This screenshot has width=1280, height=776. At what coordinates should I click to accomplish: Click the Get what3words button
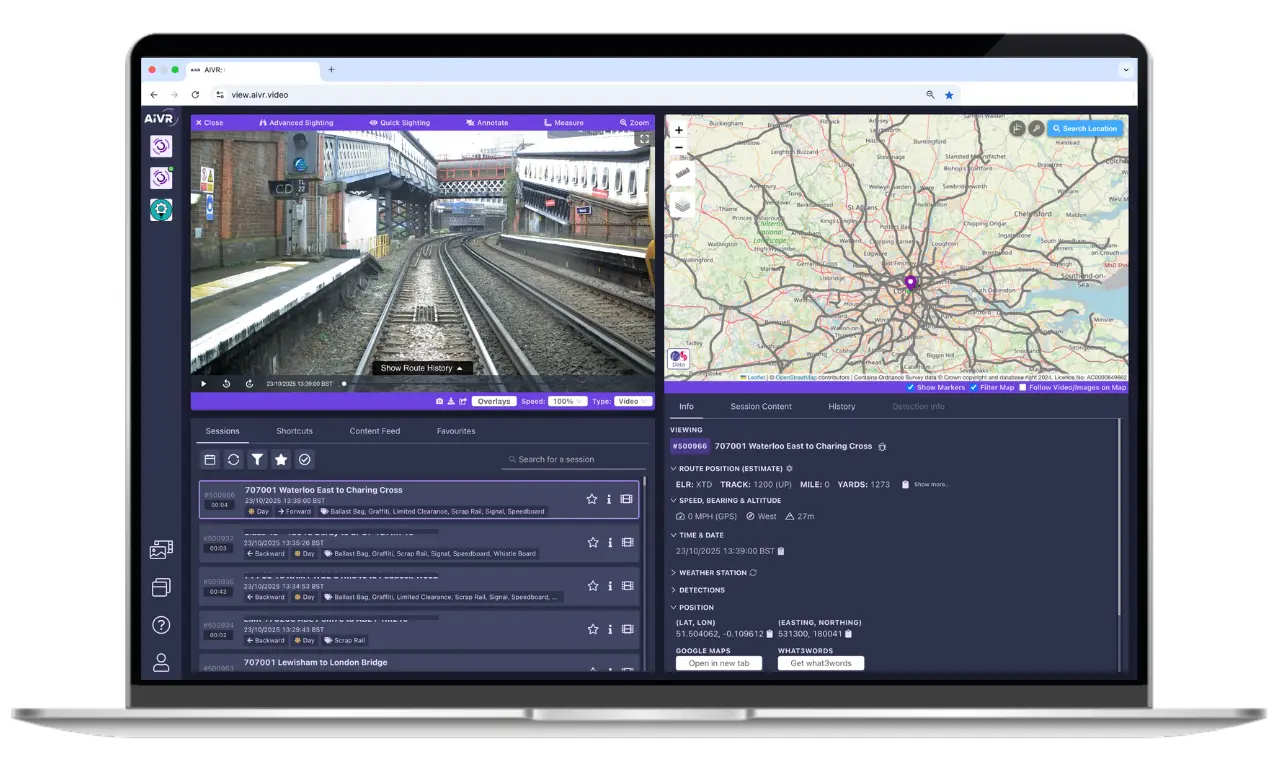point(820,663)
